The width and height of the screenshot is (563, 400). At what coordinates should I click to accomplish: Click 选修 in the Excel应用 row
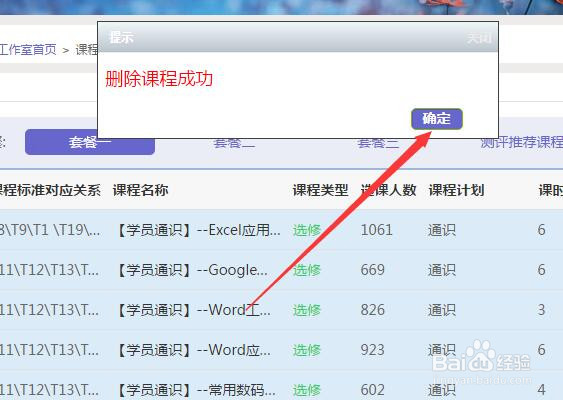[x=307, y=230]
